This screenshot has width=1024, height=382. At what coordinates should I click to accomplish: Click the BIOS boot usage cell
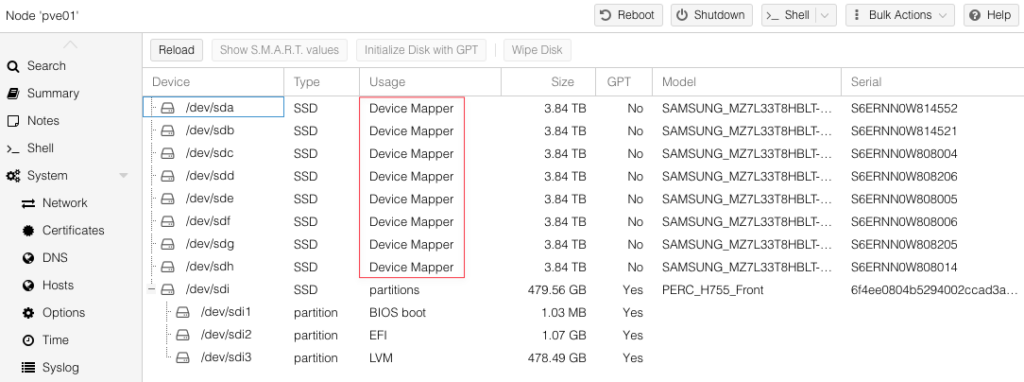click(398, 312)
